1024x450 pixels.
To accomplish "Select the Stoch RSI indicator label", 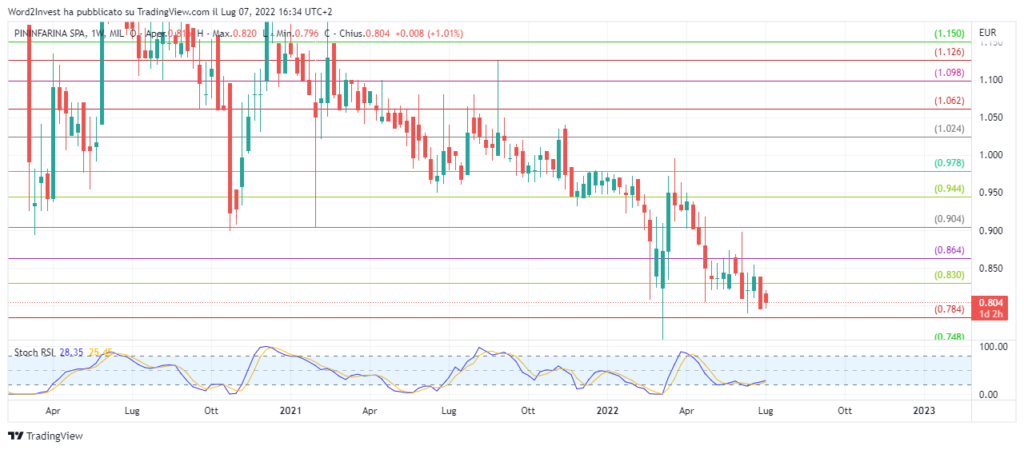I will click(32, 352).
